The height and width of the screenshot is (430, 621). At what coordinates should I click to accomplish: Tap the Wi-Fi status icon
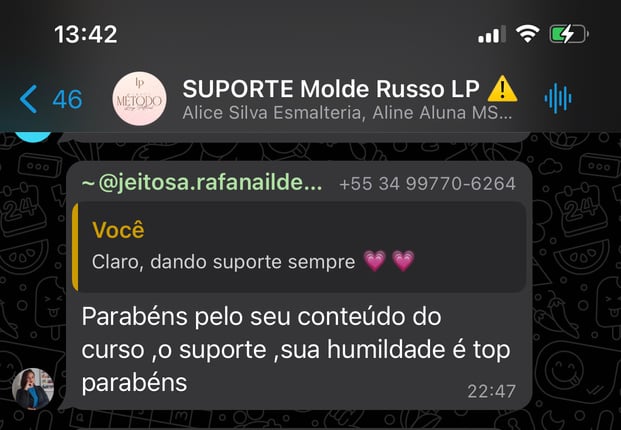[528, 34]
